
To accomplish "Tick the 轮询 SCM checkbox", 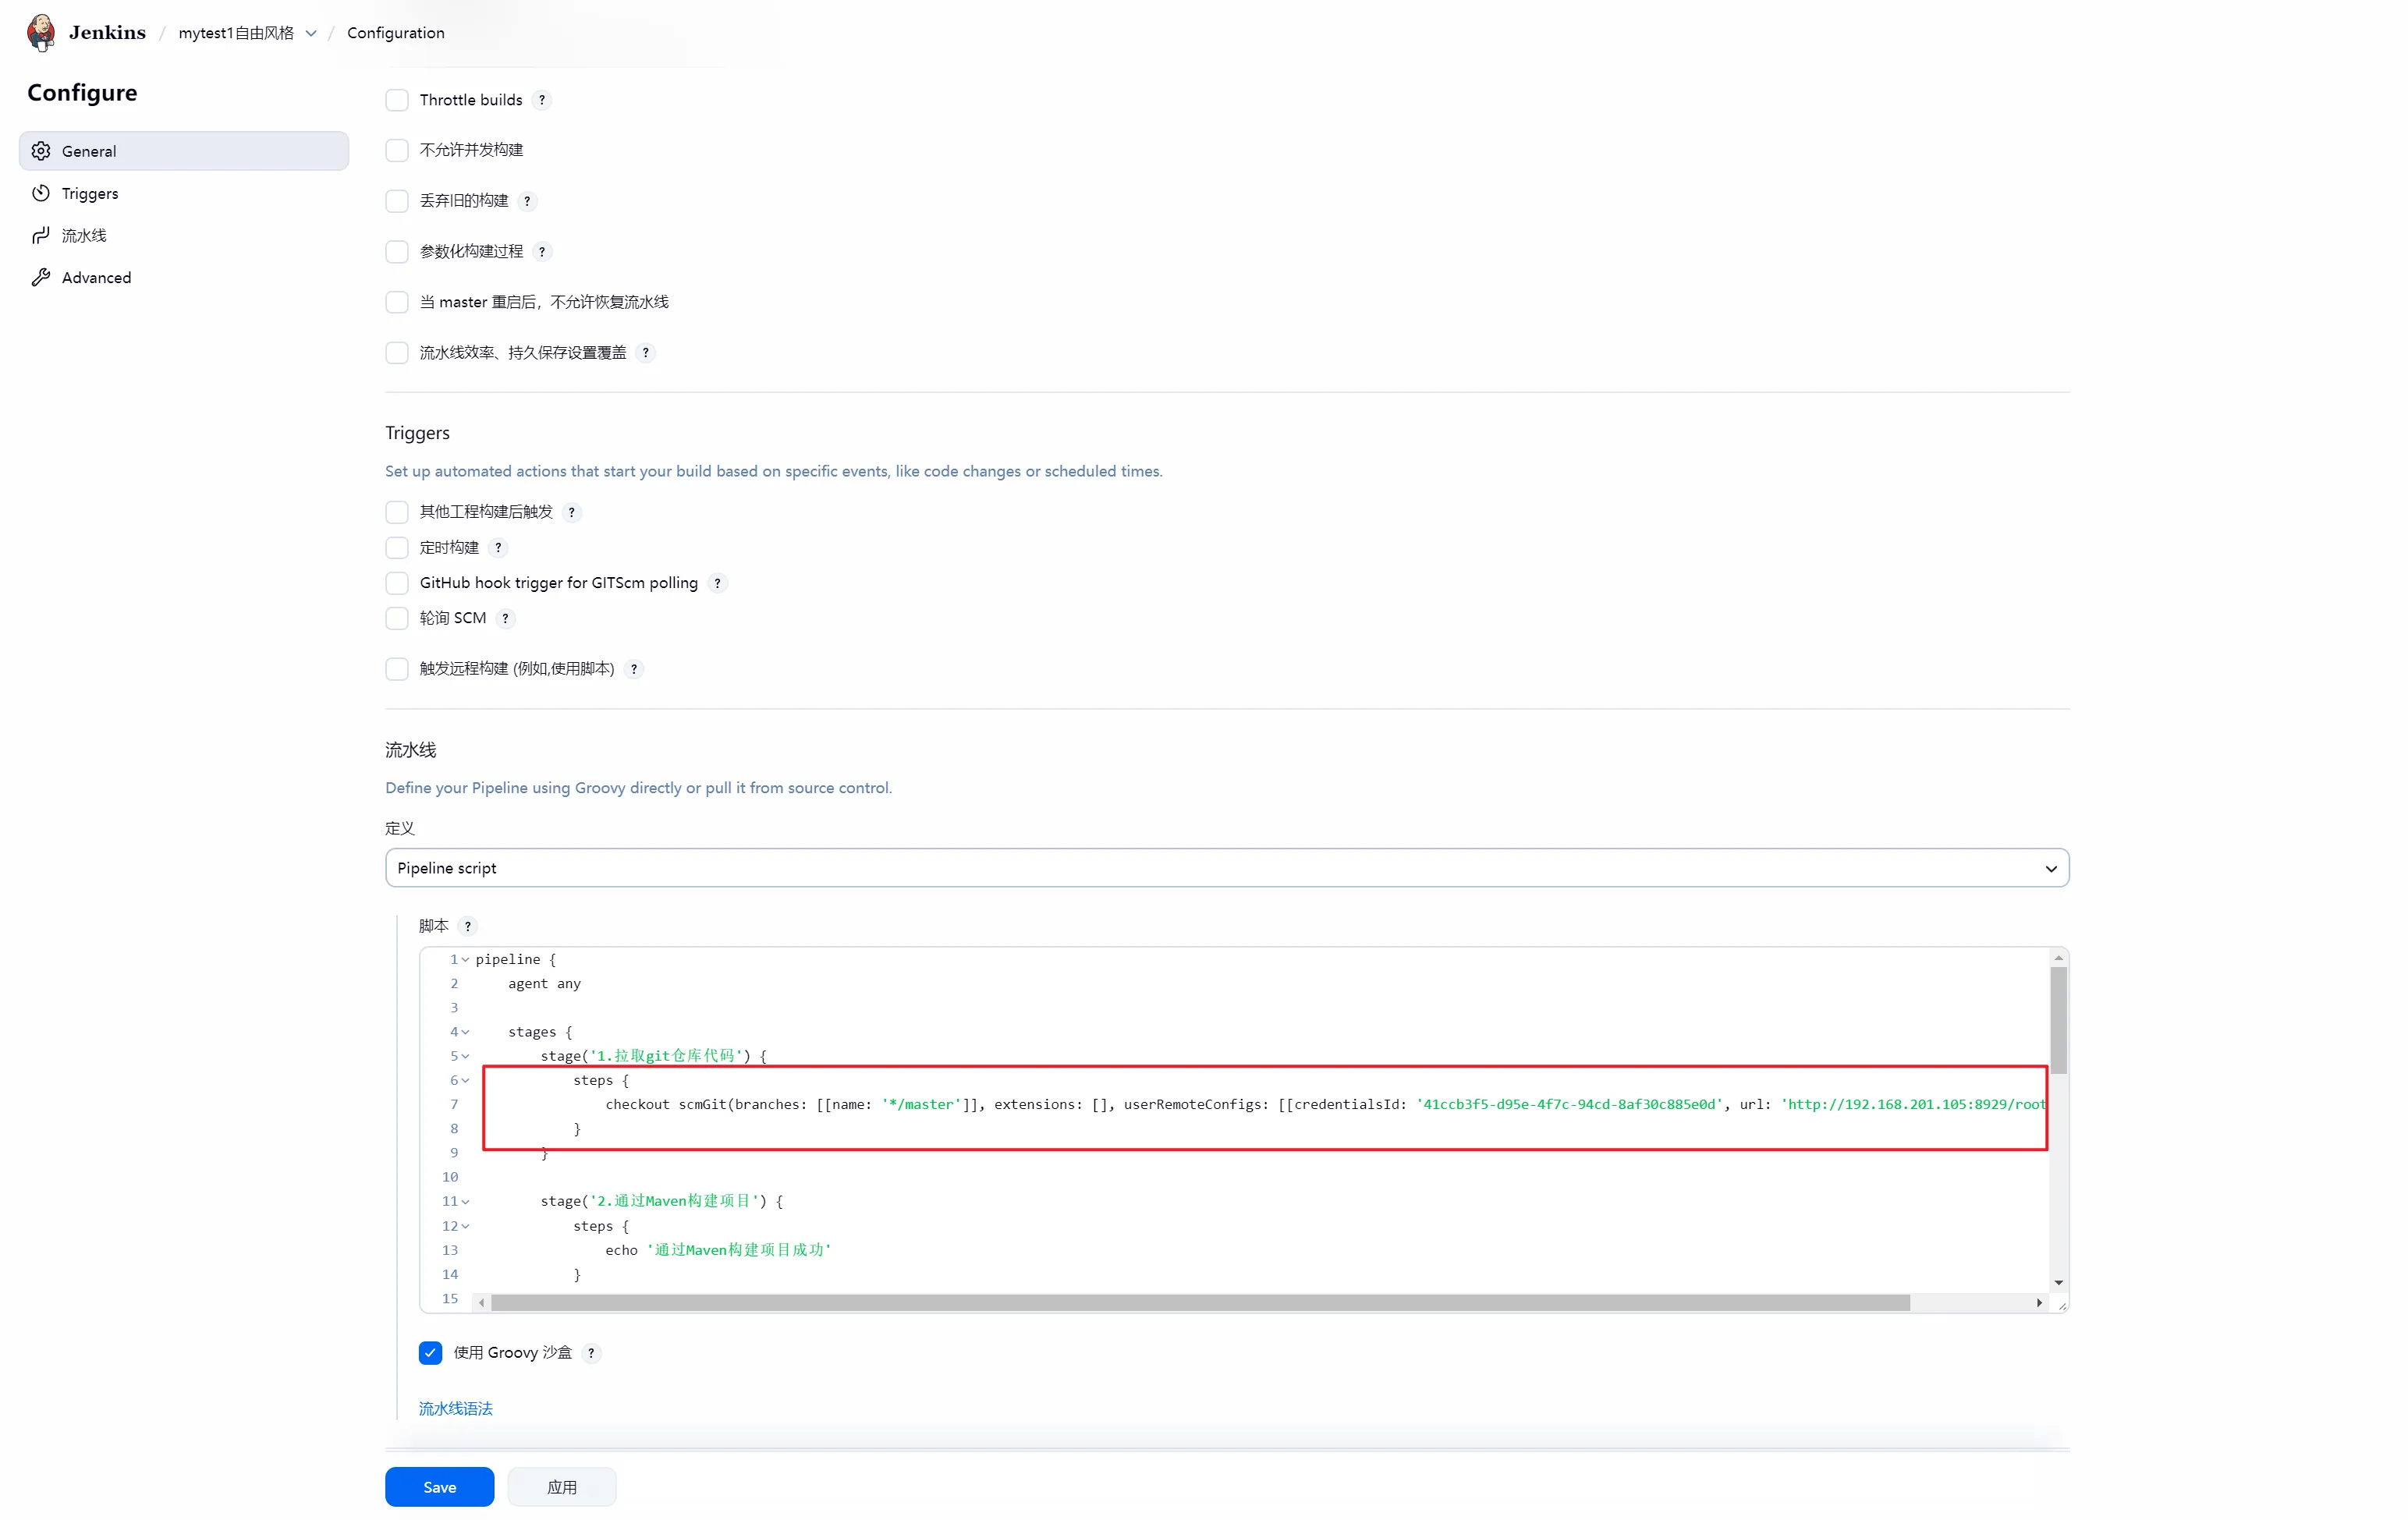I will pyautogui.click(x=397, y=618).
